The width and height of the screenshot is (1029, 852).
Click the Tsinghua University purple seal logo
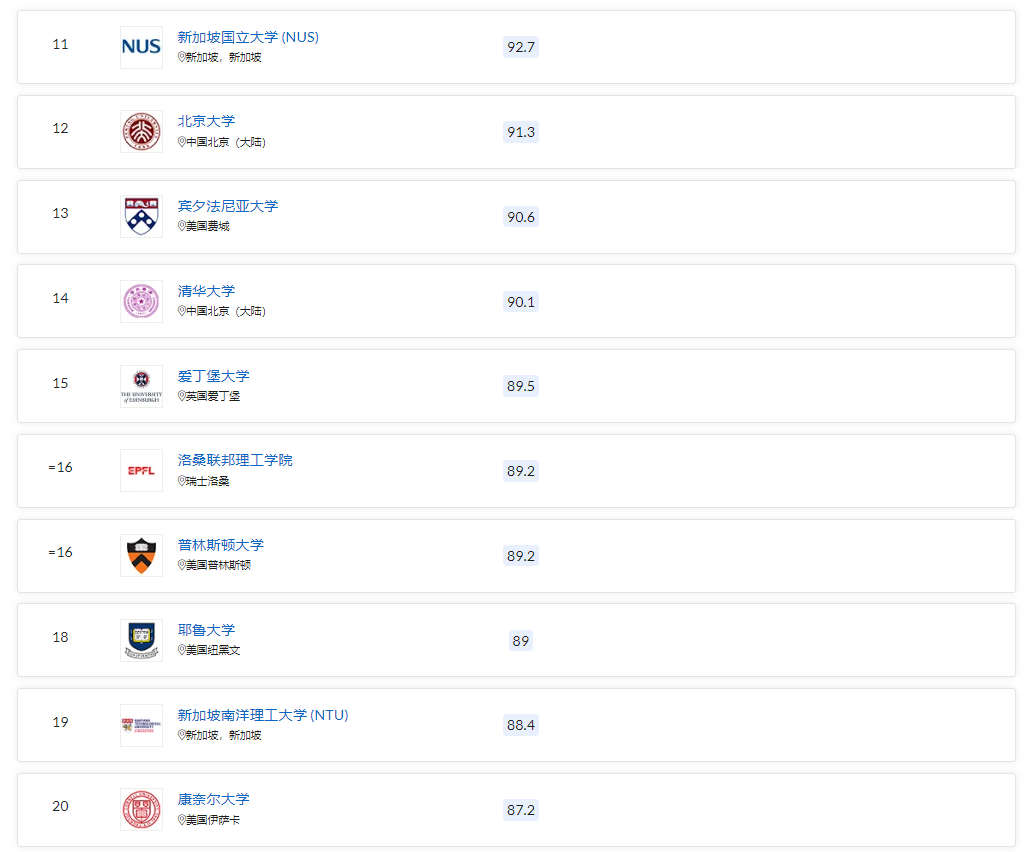[141, 301]
